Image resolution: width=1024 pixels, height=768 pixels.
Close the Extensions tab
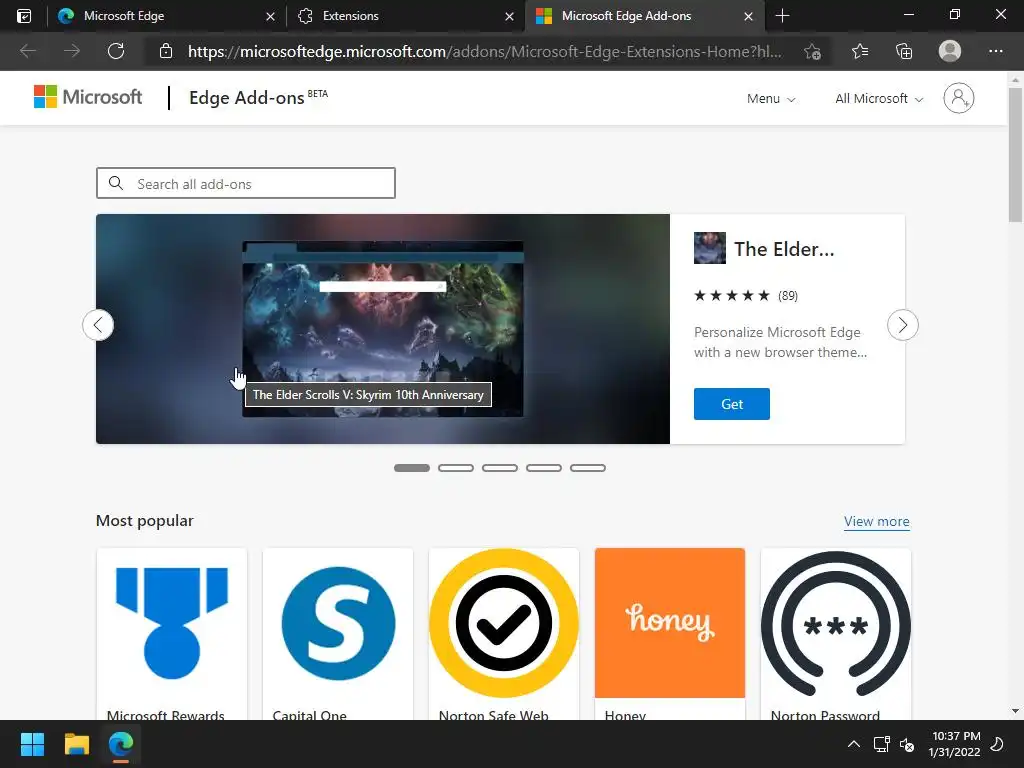tap(509, 16)
